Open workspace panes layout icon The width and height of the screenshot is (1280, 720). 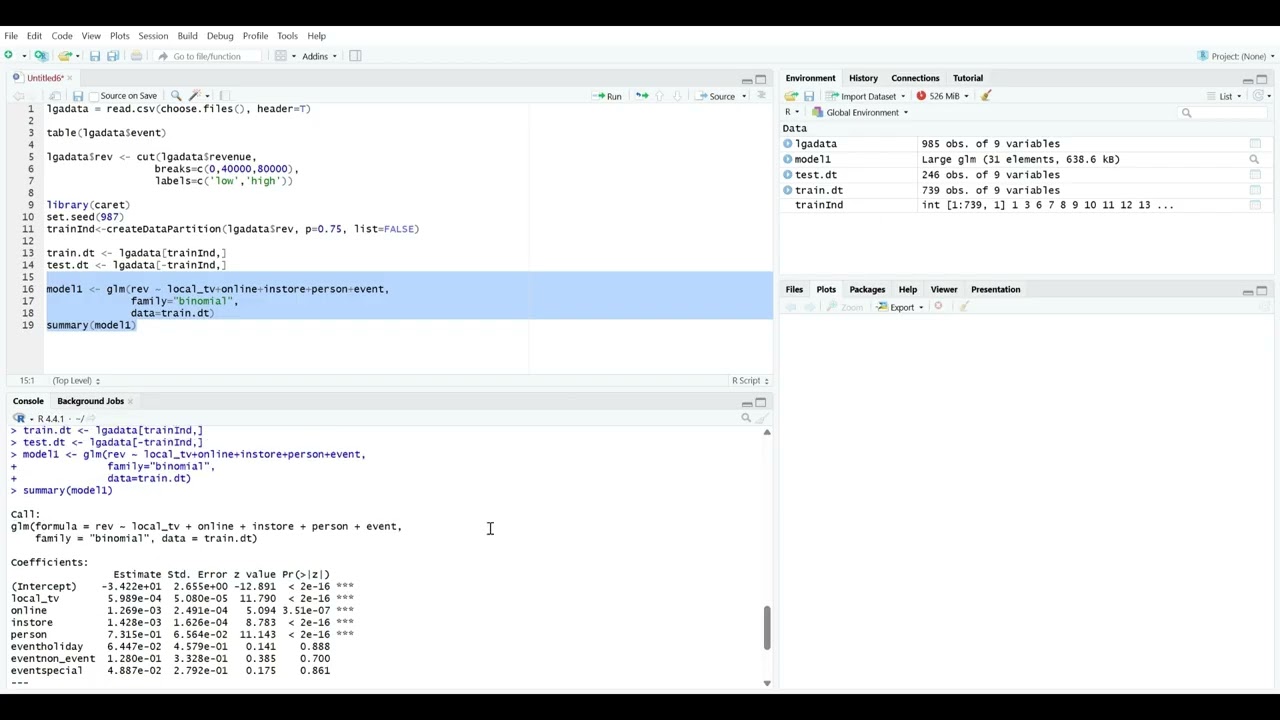281,56
